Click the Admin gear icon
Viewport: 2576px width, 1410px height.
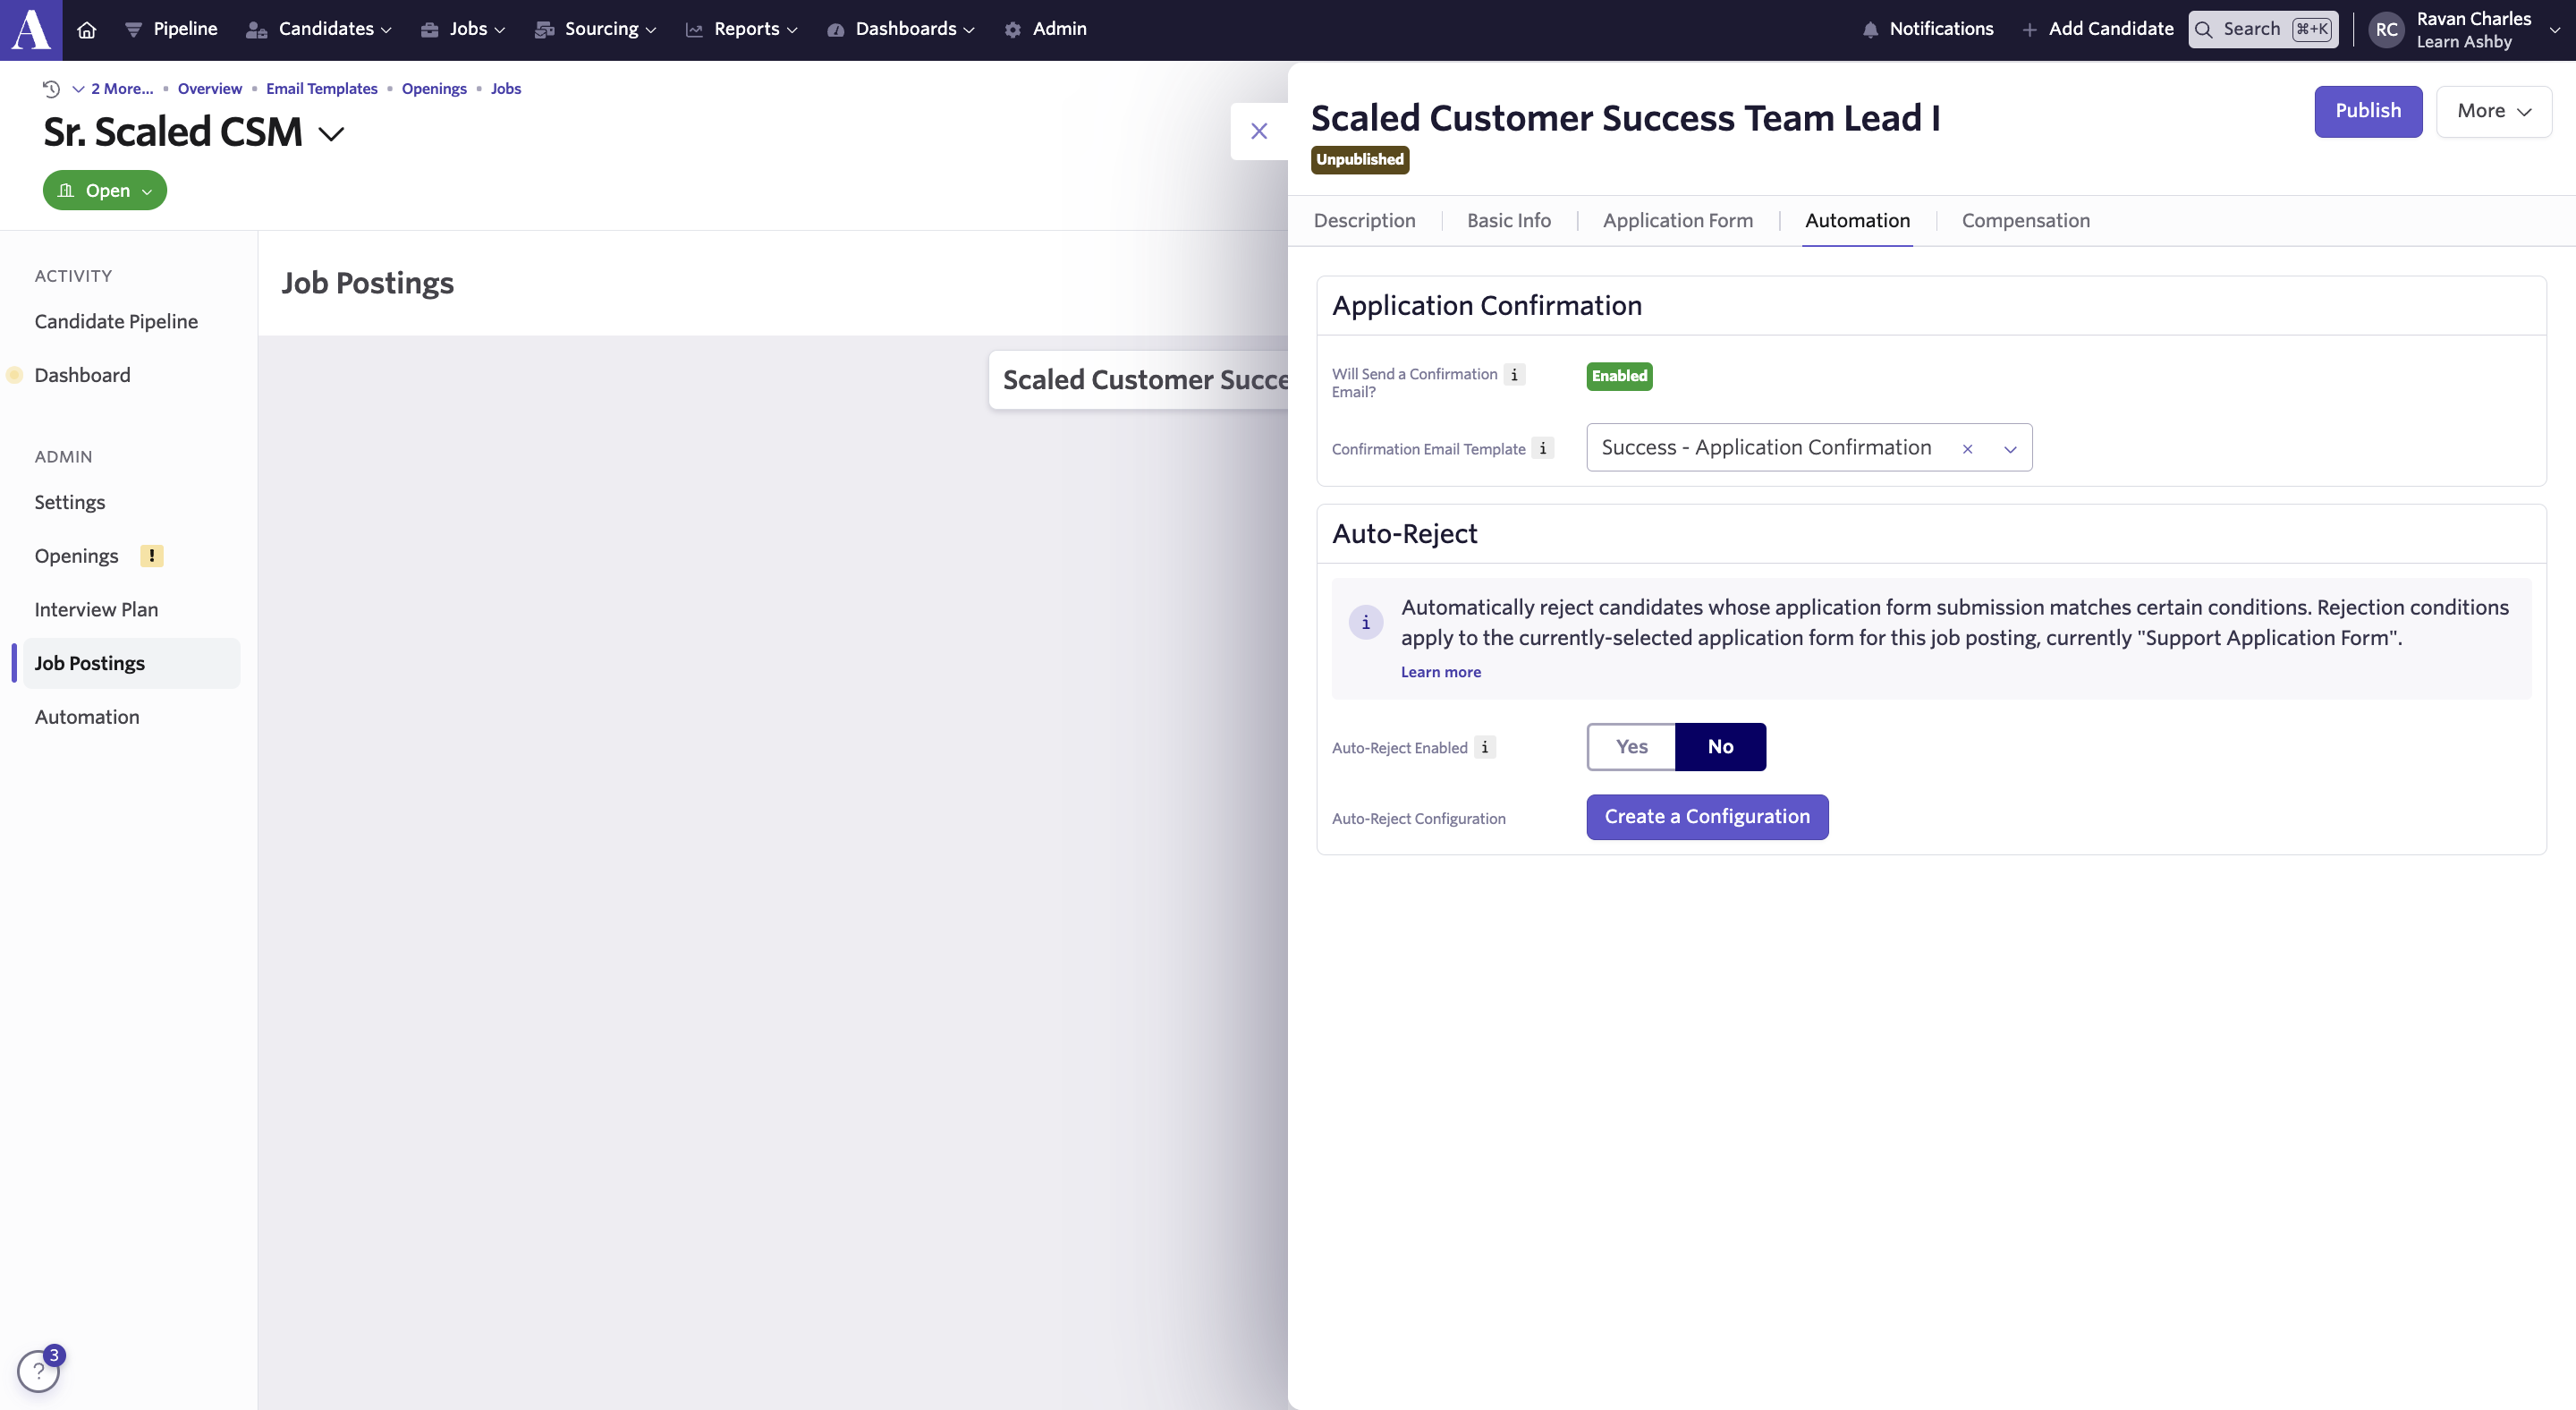1013,29
